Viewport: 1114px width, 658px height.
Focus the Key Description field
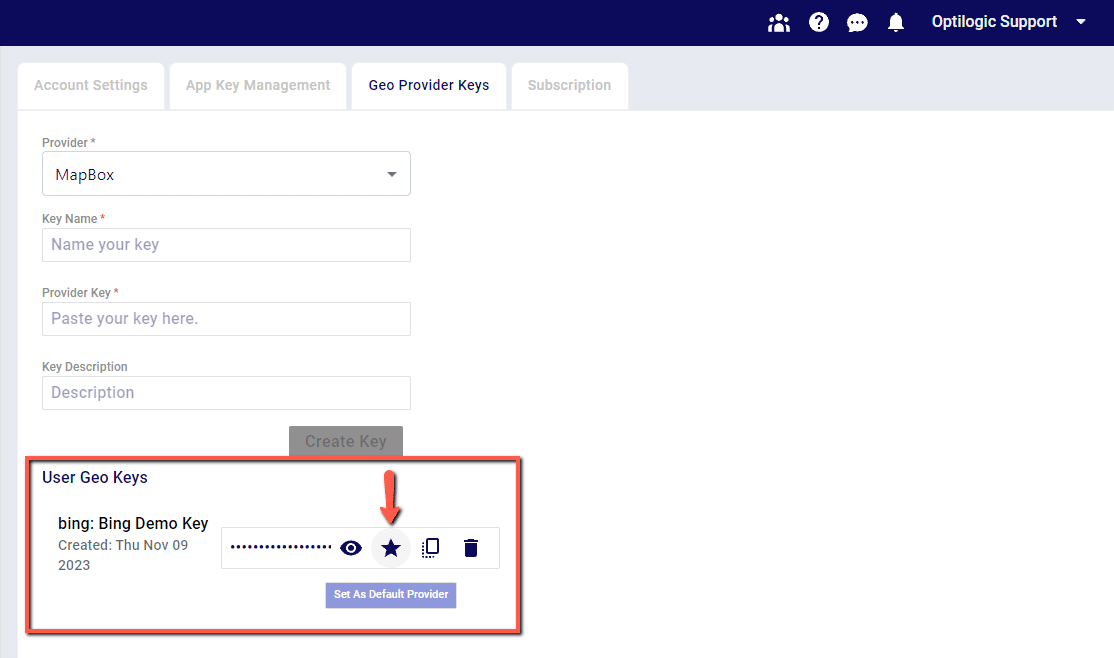[x=226, y=392]
